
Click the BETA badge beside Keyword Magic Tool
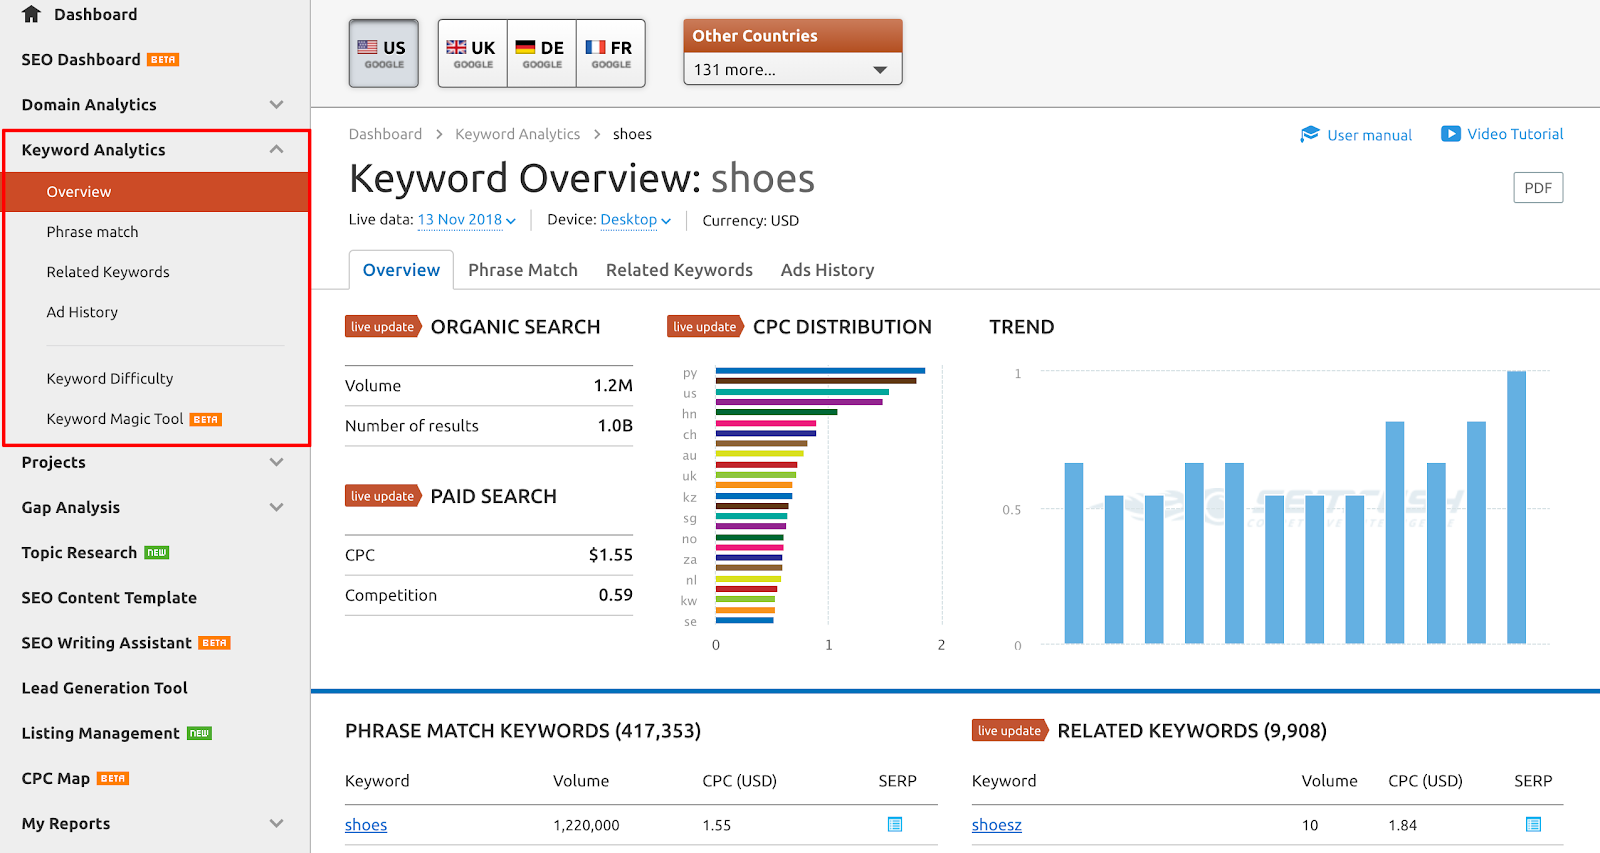tap(206, 420)
